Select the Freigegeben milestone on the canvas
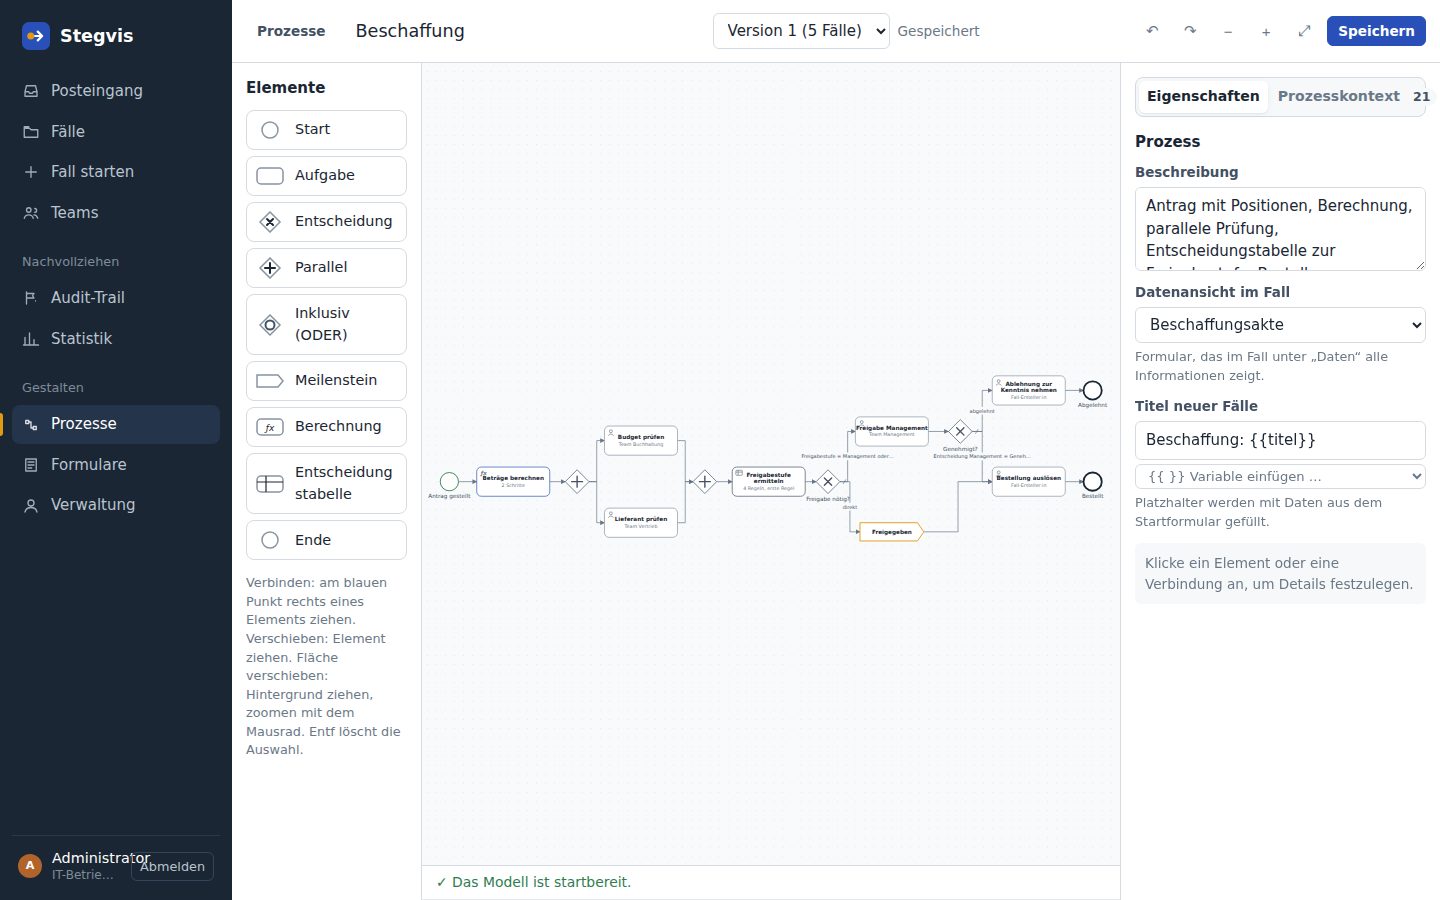 tap(891, 532)
